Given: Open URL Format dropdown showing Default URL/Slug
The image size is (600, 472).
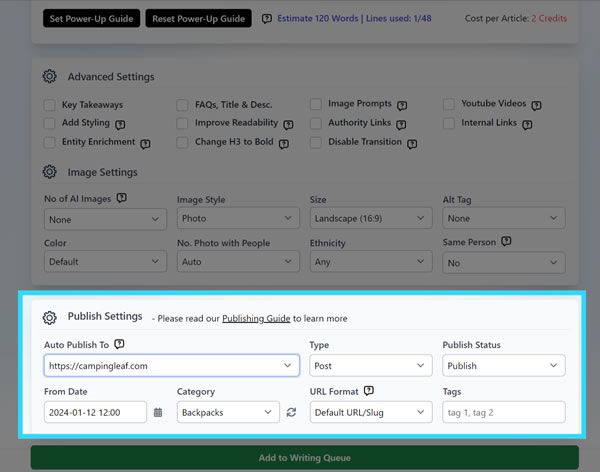Looking at the screenshot, I should [371, 412].
